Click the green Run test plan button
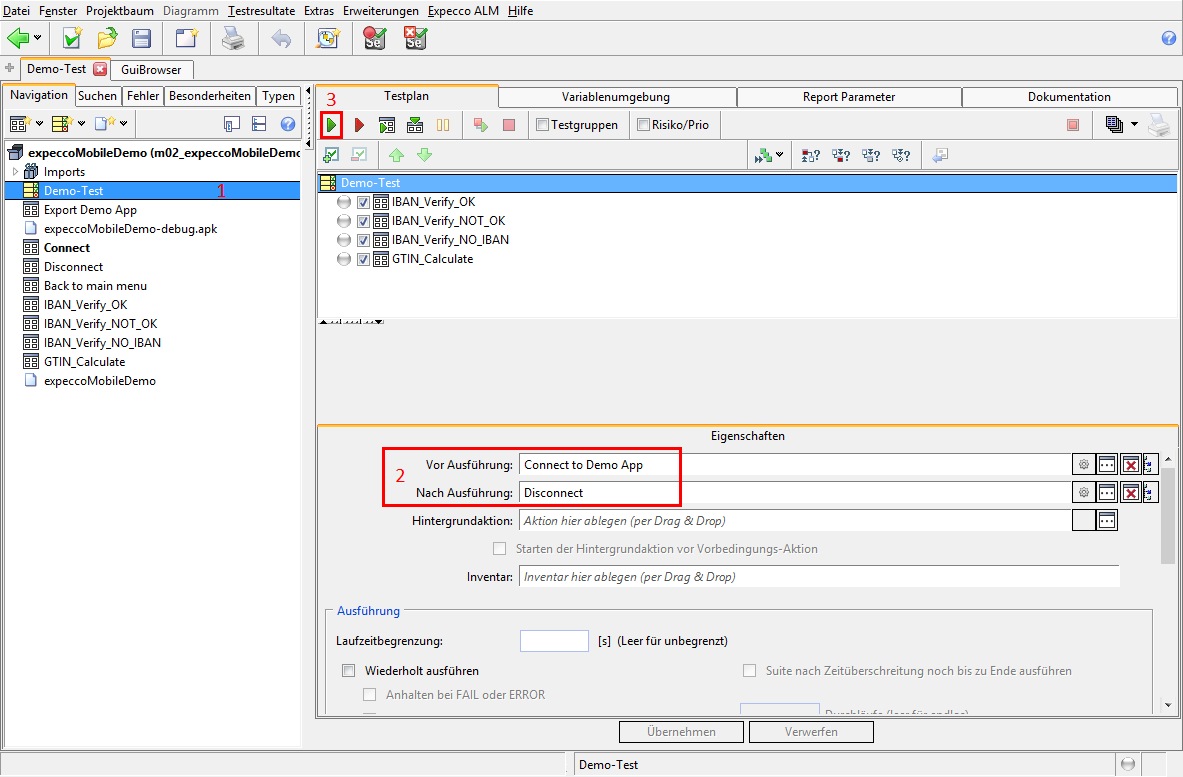The width and height of the screenshot is (1183, 777). (331, 125)
